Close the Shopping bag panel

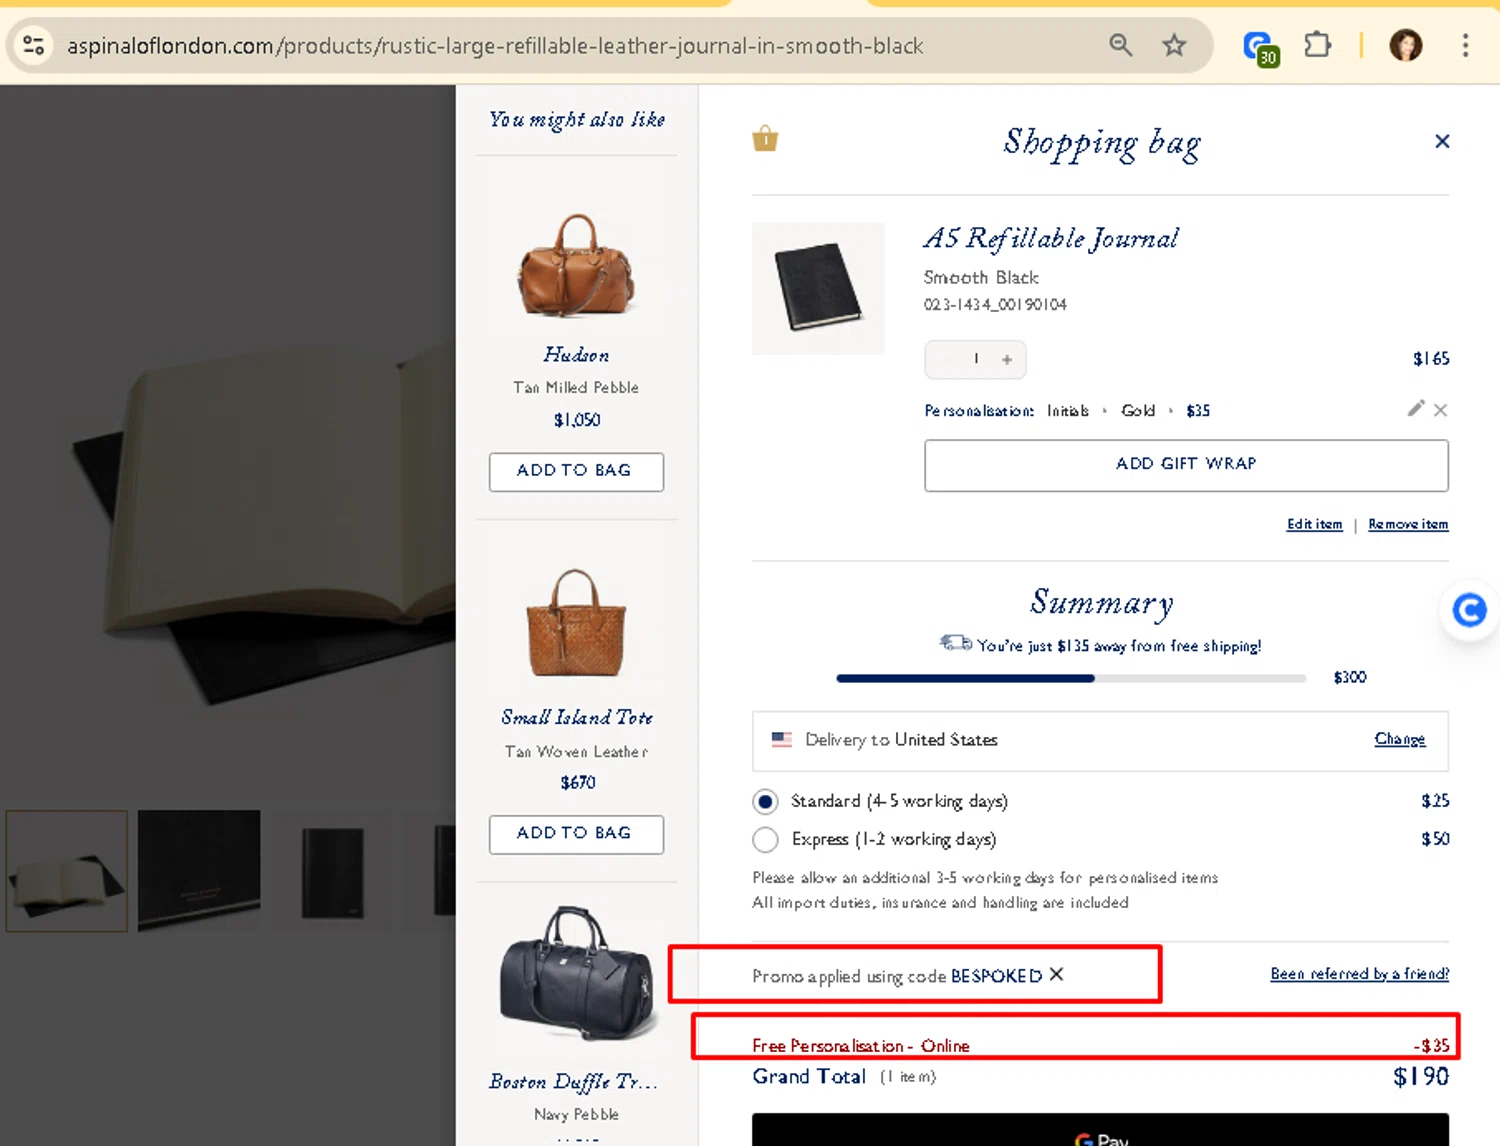[1442, 141]
